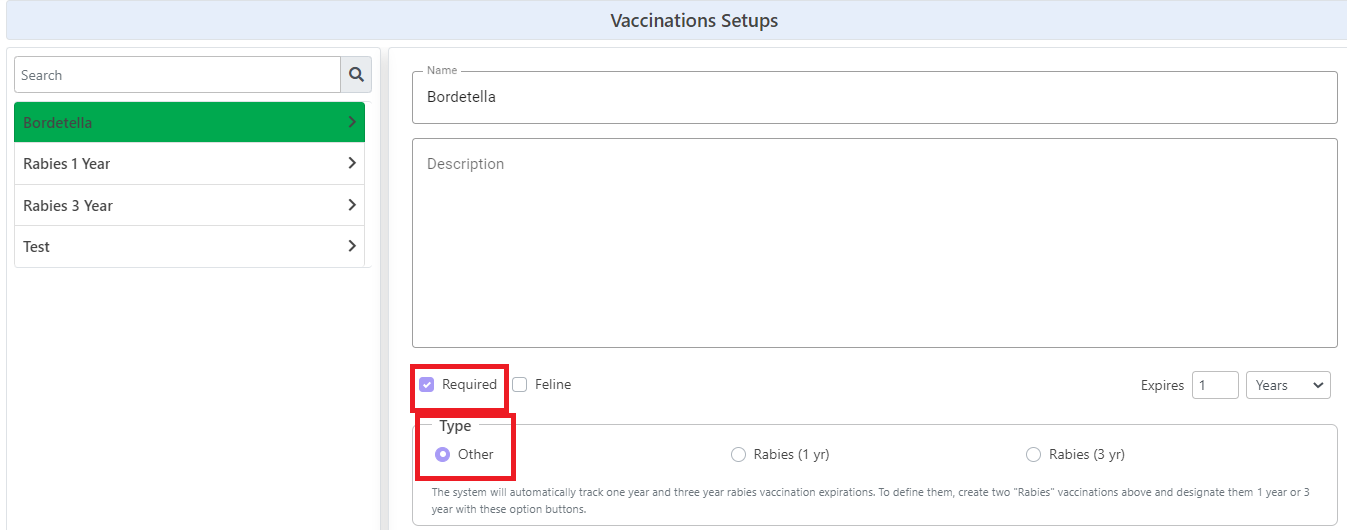Click into the Name field containing Bordetella
Screen dimensions: 1347x530
click(875, 97)
